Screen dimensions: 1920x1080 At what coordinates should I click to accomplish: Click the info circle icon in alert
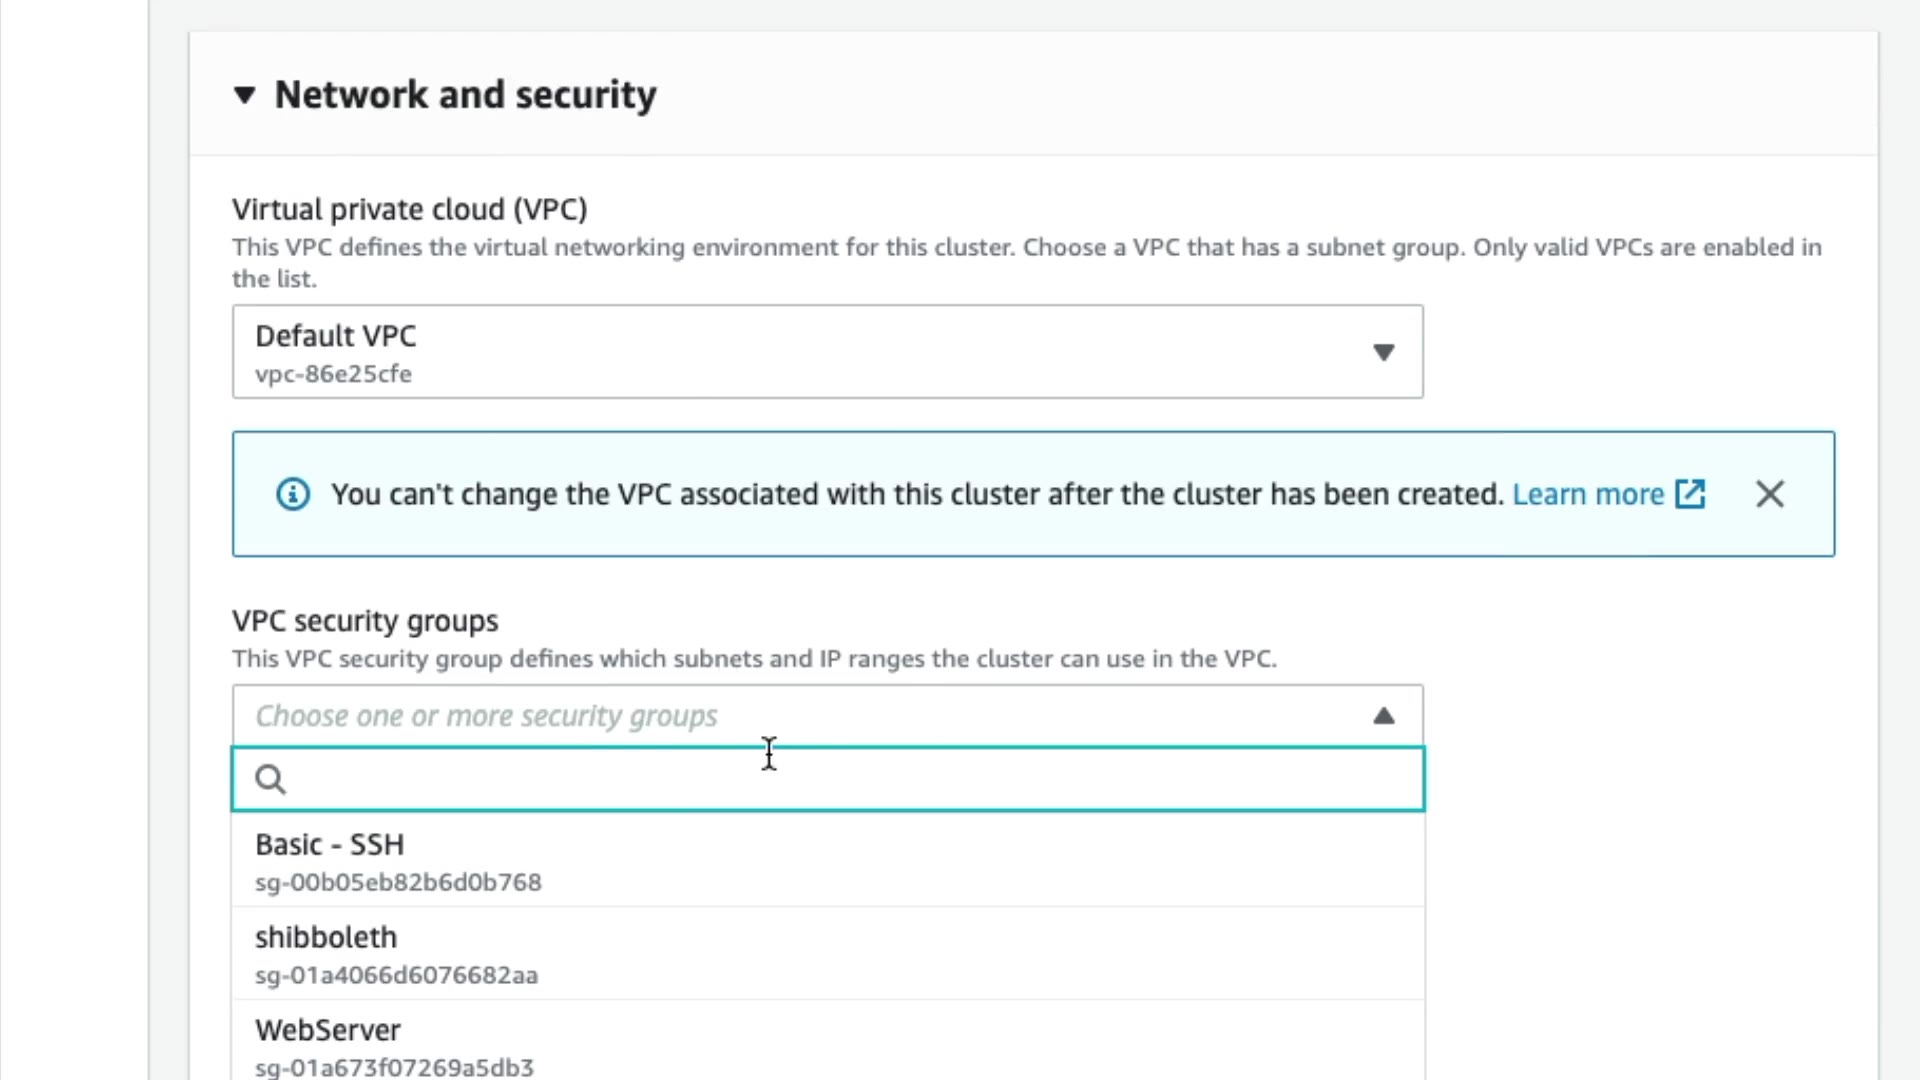pyautogui.click(x=293, y=494)
